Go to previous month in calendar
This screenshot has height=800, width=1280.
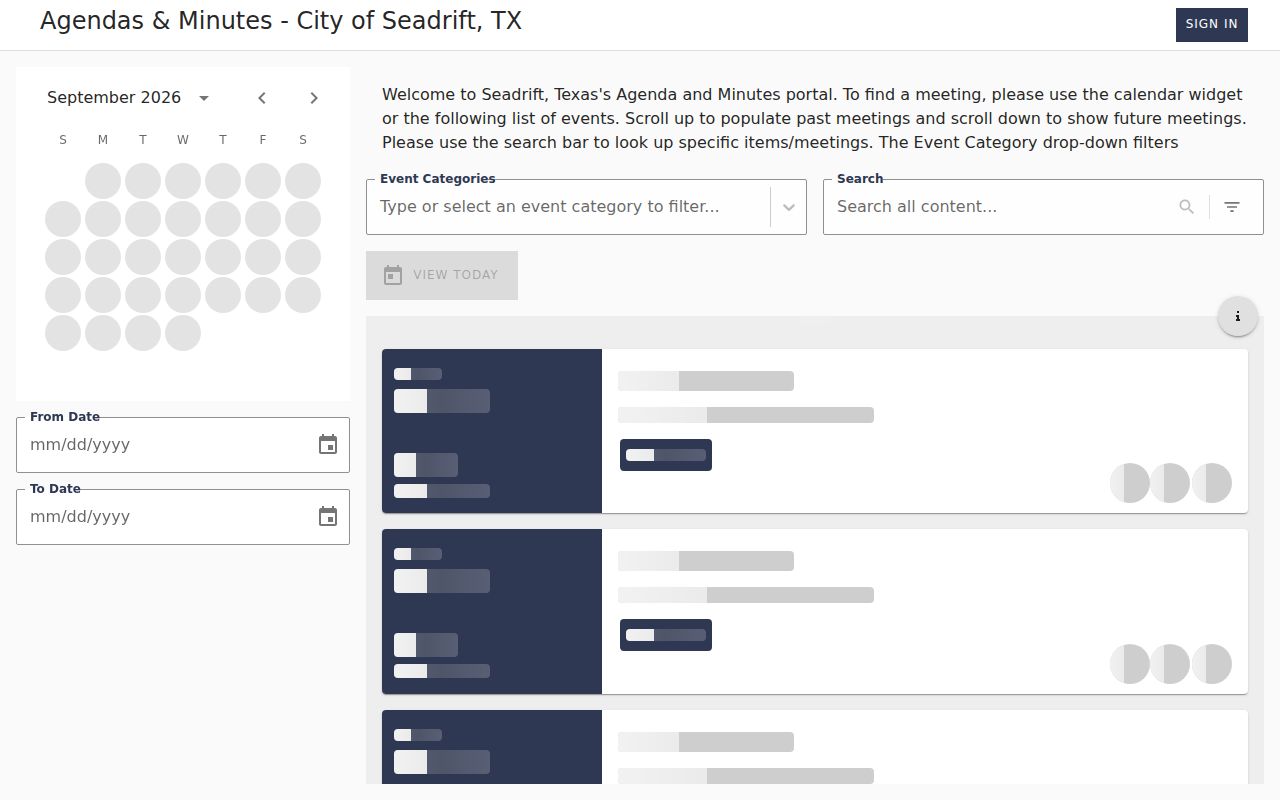pos(262,98)
